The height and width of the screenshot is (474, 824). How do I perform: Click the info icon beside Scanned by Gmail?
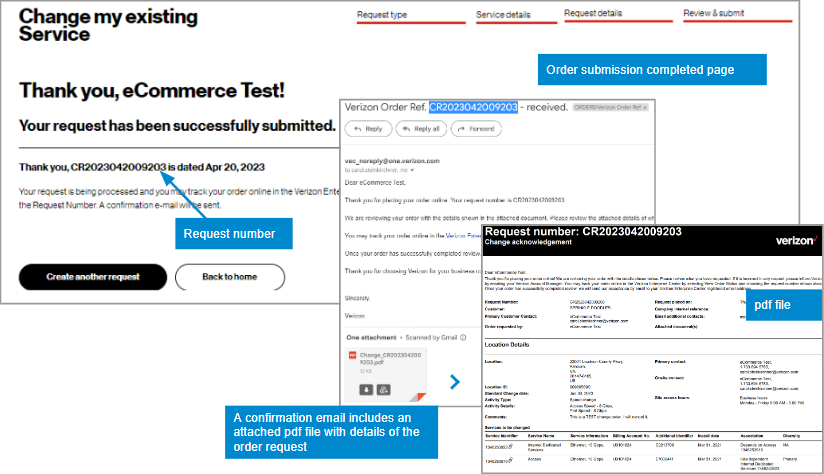pos(463,337)
